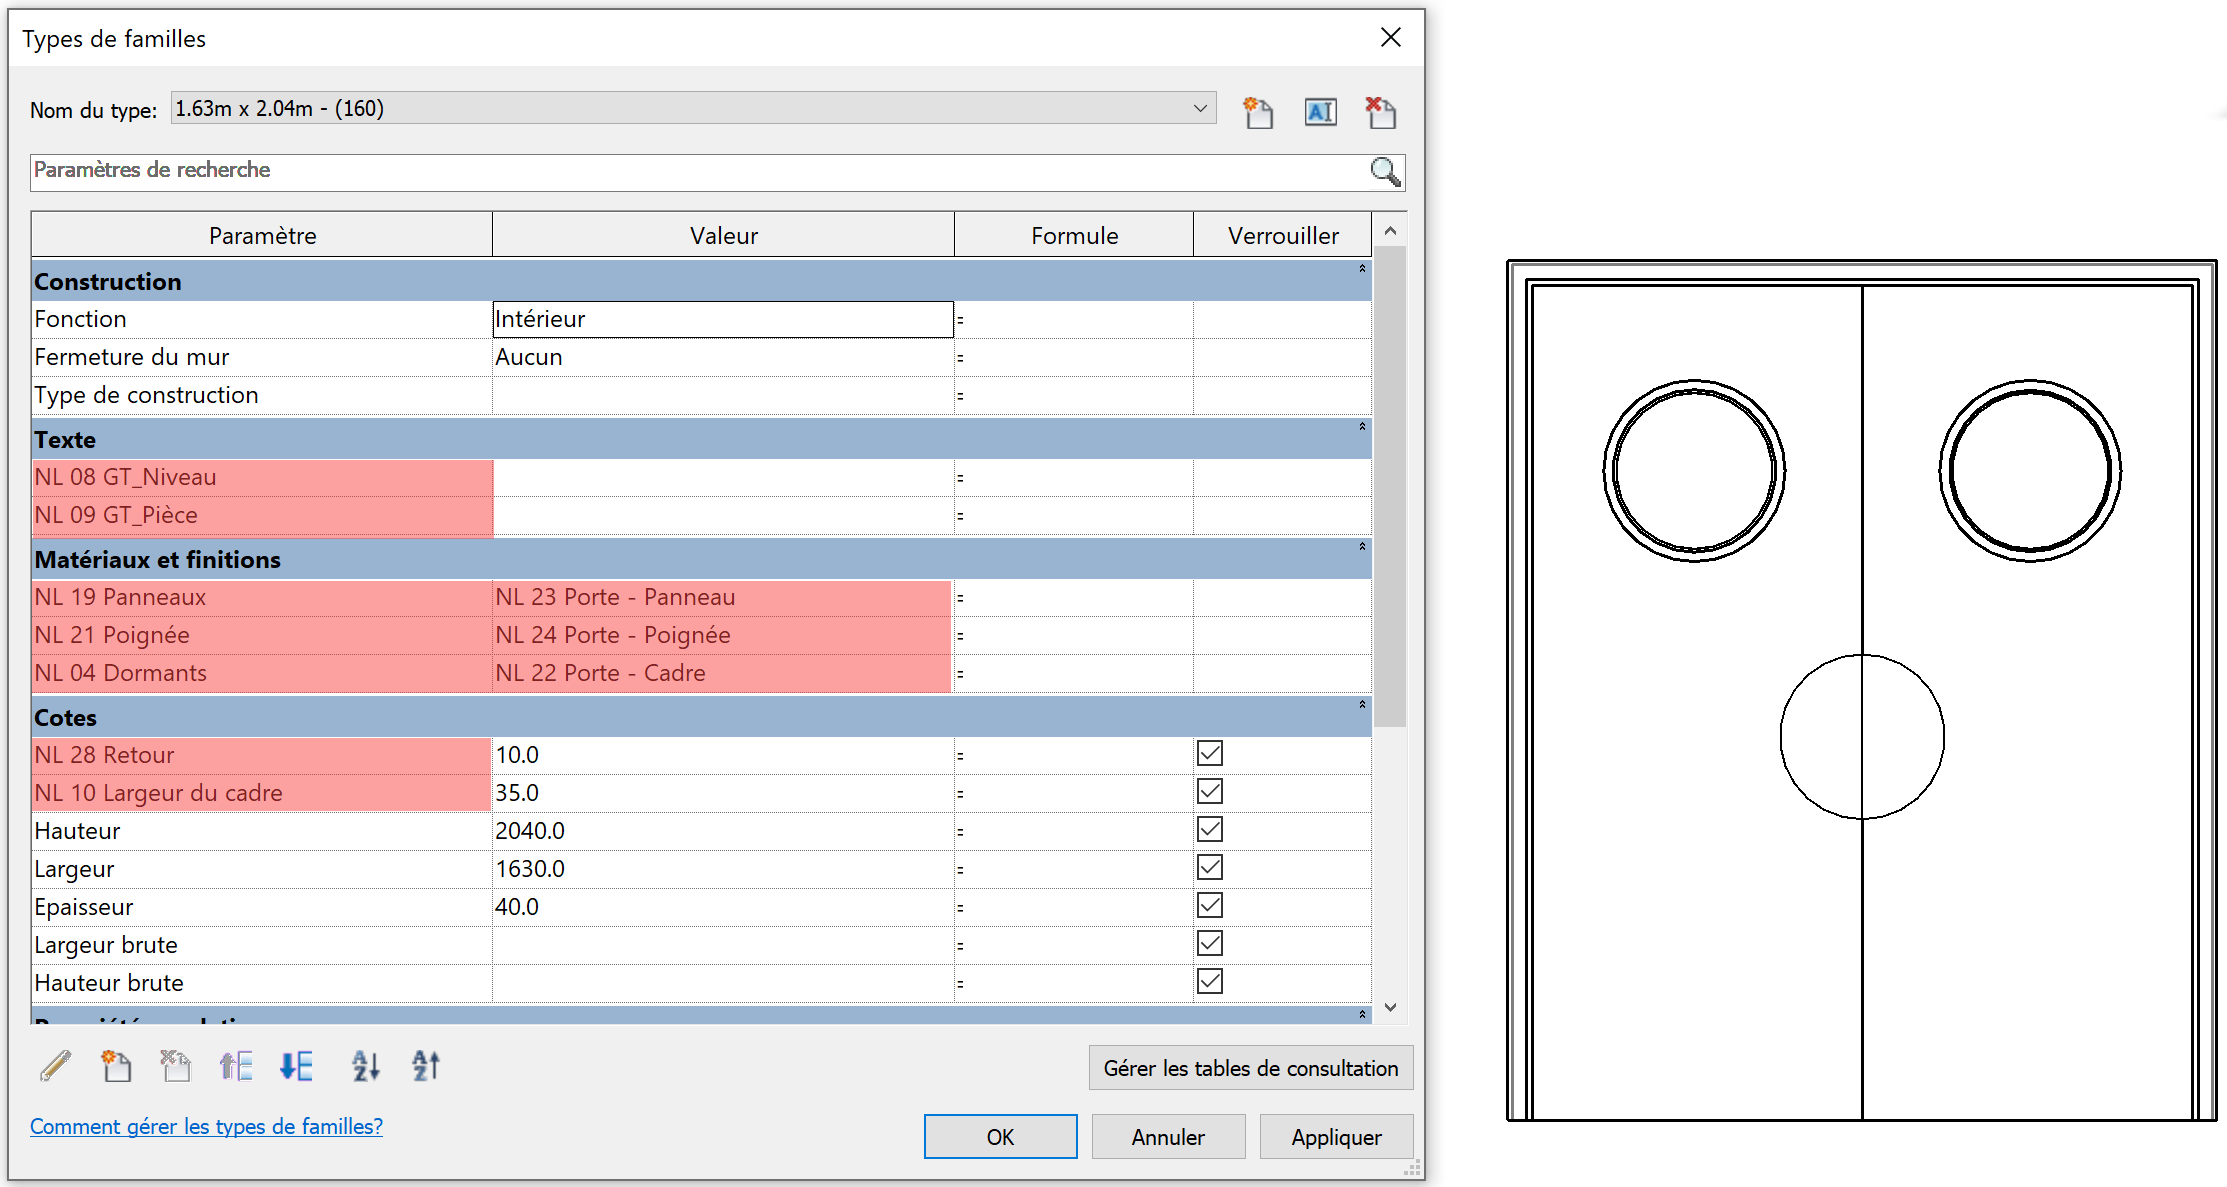Collapse the Matériaux et finitions group
2227x1187 pixels.
[1362, 548]
